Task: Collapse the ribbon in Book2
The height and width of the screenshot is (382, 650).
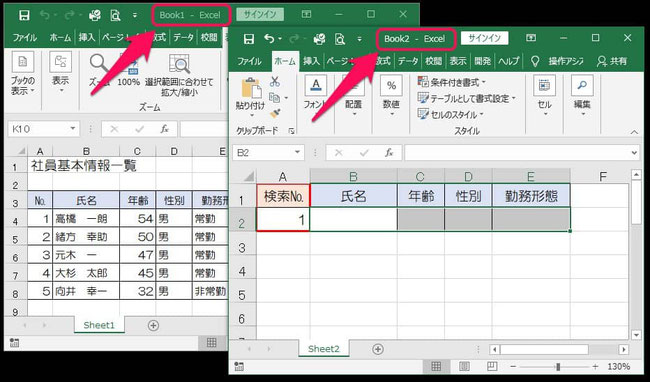Action: pyautogui.click(x=634, y=132)
